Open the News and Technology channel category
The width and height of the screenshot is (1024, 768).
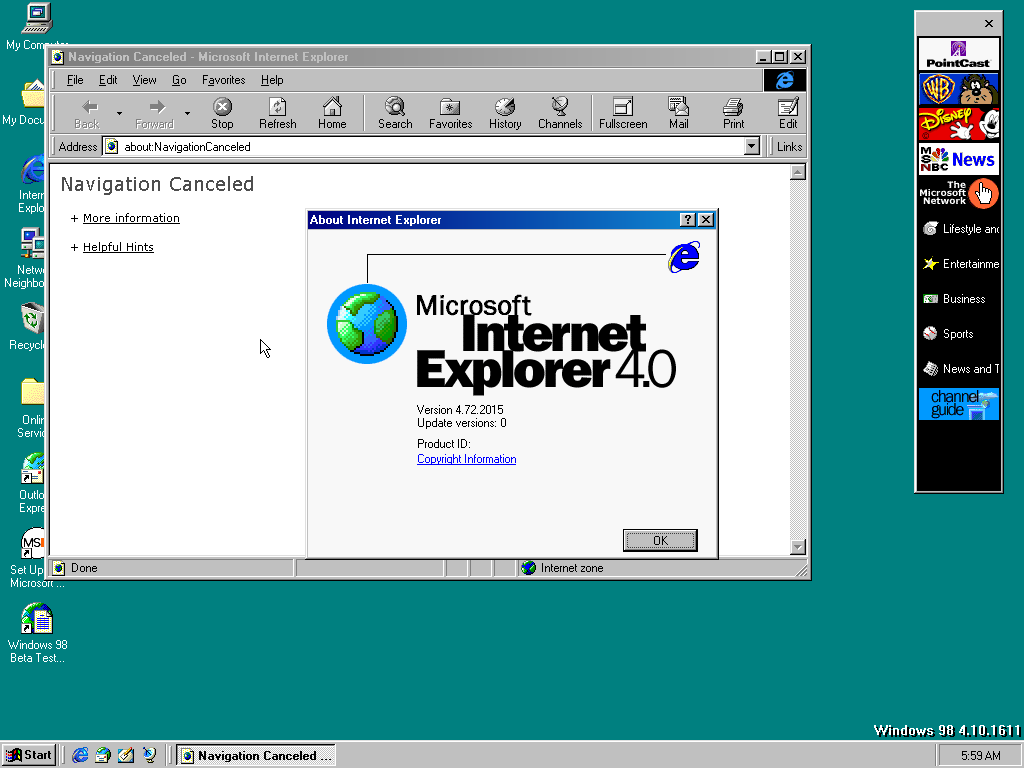[x=958, y=369]
